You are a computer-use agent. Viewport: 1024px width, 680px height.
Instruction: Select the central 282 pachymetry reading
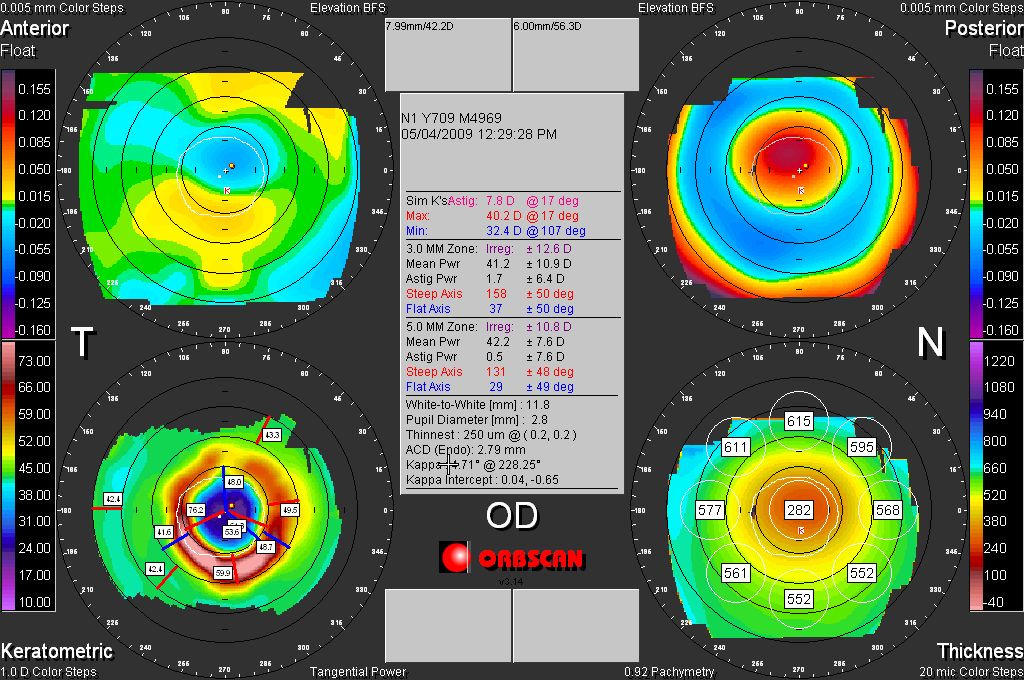tap(798, 510)
